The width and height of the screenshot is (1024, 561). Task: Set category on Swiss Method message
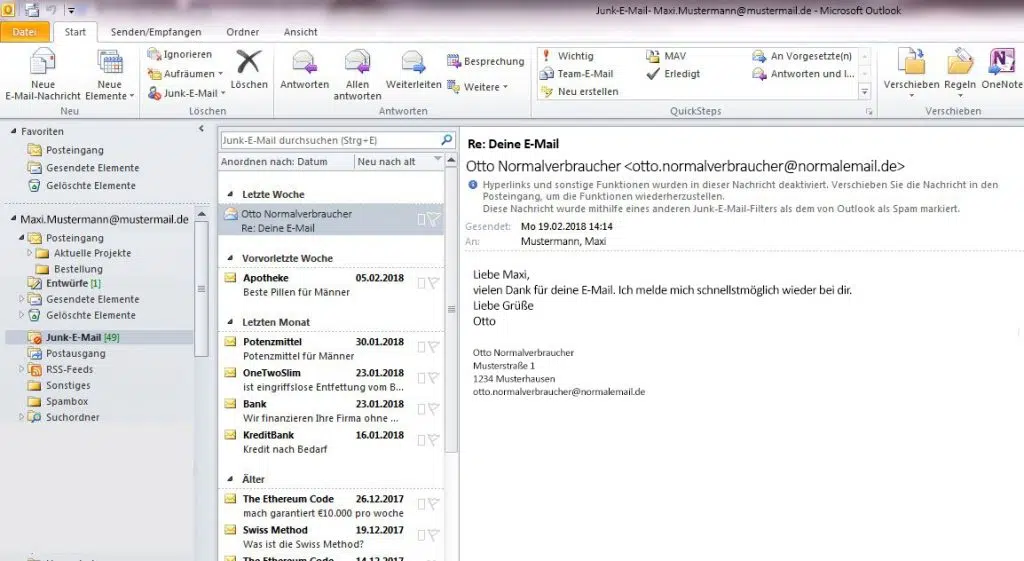click(421, 535)
